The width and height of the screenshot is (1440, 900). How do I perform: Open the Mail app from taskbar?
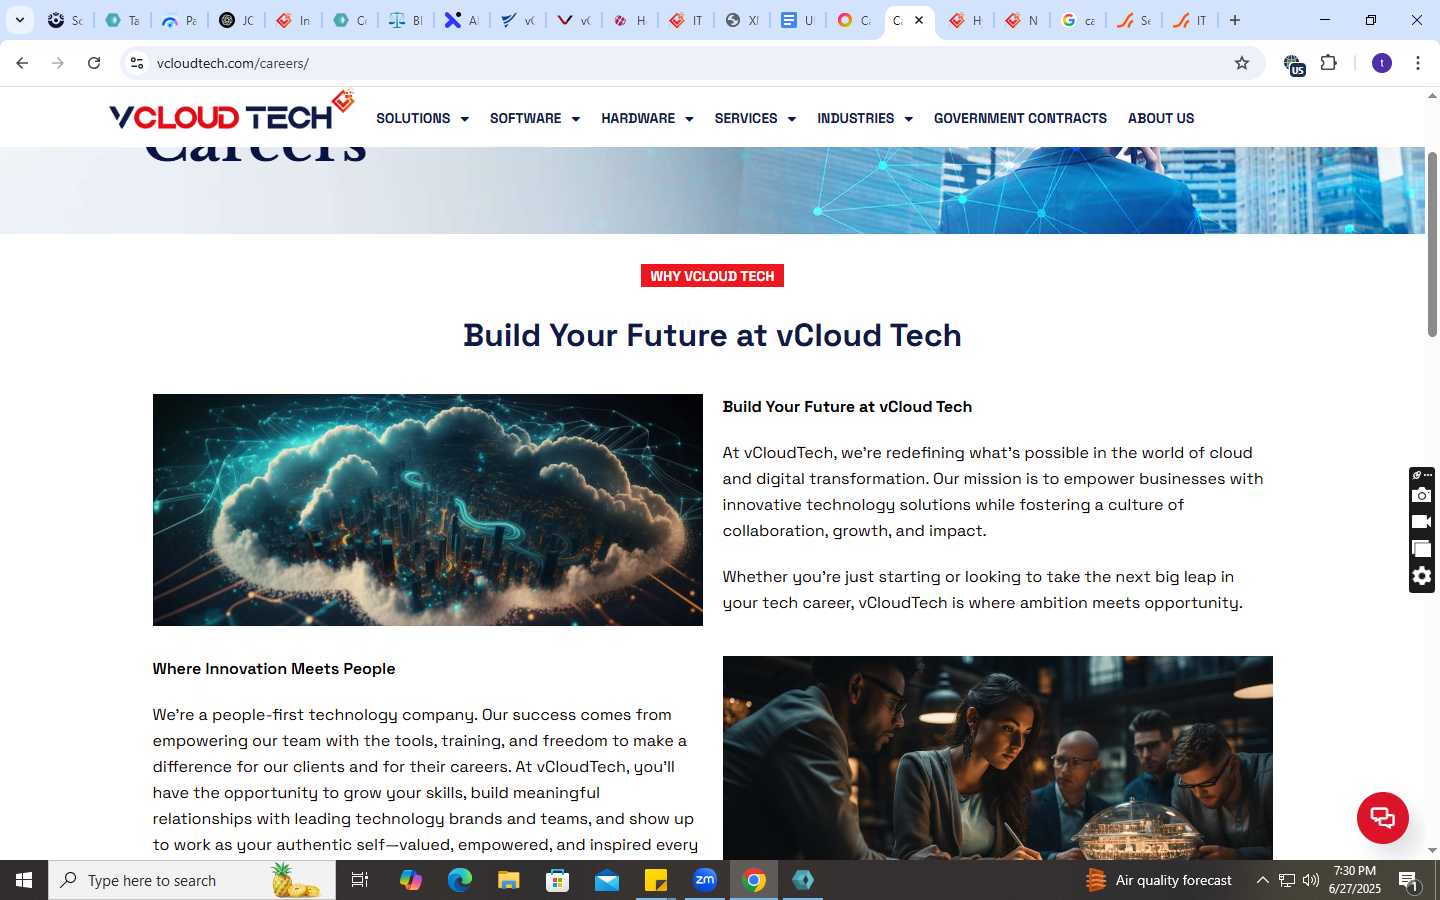607,880
